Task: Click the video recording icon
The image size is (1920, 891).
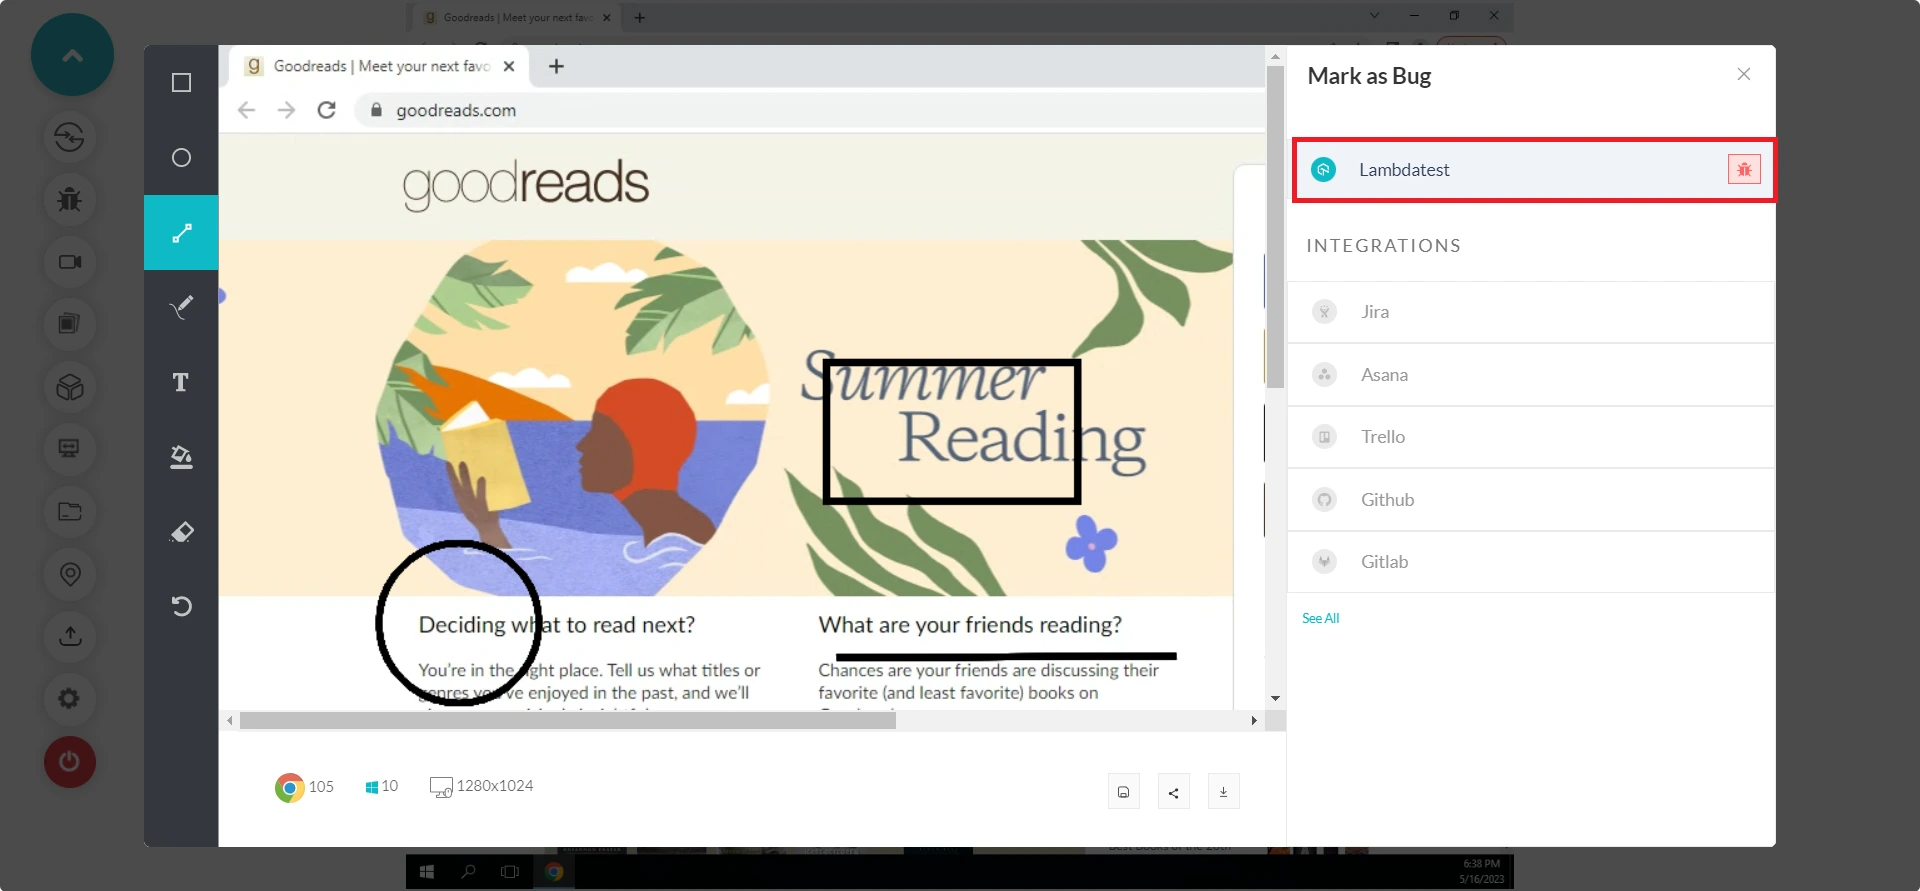Action: click(70, 262)
